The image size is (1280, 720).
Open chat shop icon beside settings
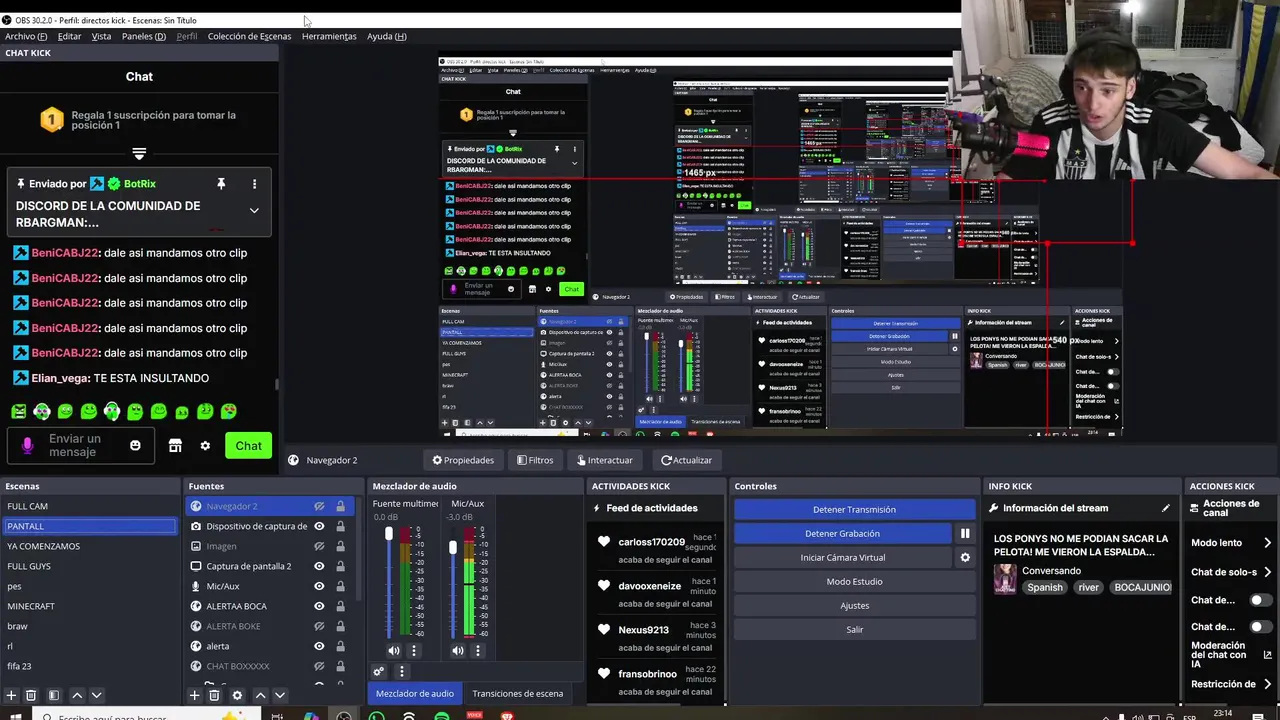(175, 446)
